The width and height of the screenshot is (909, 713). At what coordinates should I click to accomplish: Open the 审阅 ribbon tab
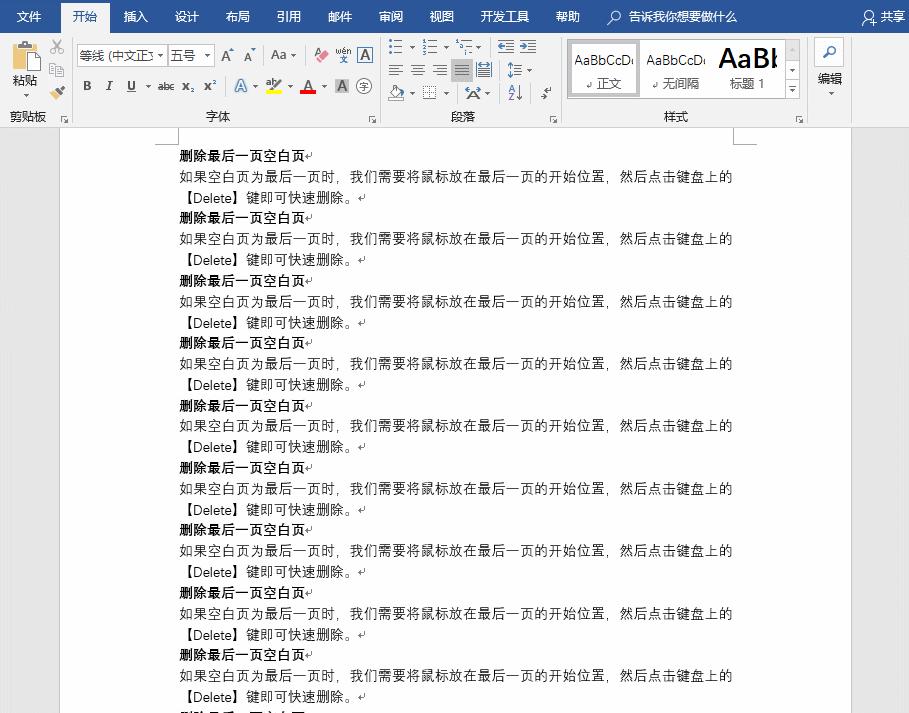pyautogui.click(x=390, y=16)
